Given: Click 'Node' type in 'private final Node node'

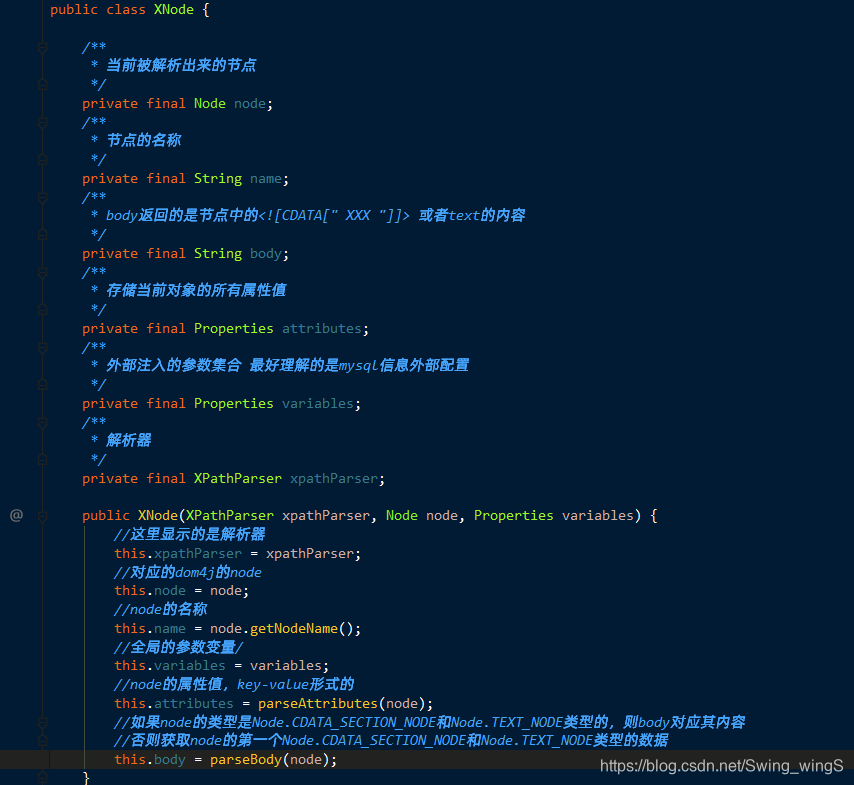Looking at the screenshot, I should (210, 104).
